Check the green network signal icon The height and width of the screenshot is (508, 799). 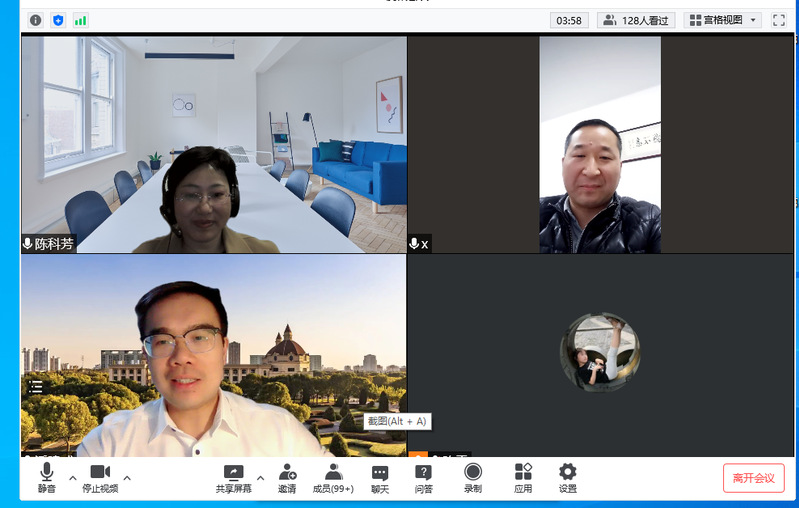tap(80, 20)
